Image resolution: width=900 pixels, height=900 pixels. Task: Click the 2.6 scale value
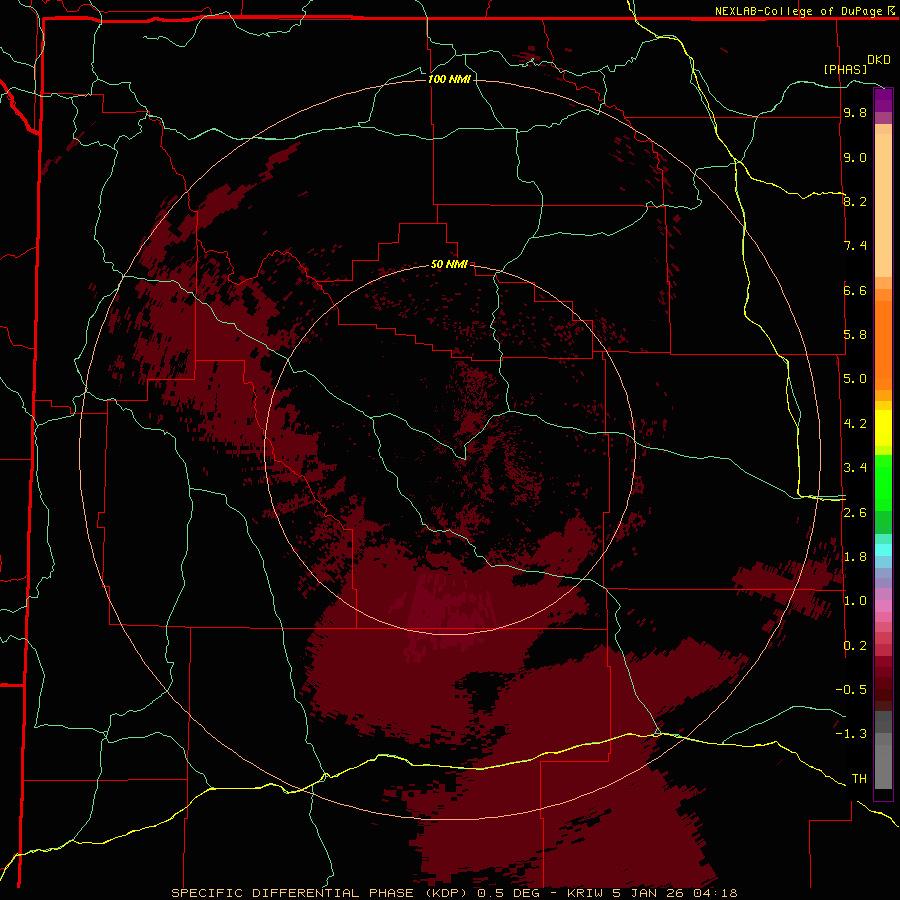pos(855,513)
